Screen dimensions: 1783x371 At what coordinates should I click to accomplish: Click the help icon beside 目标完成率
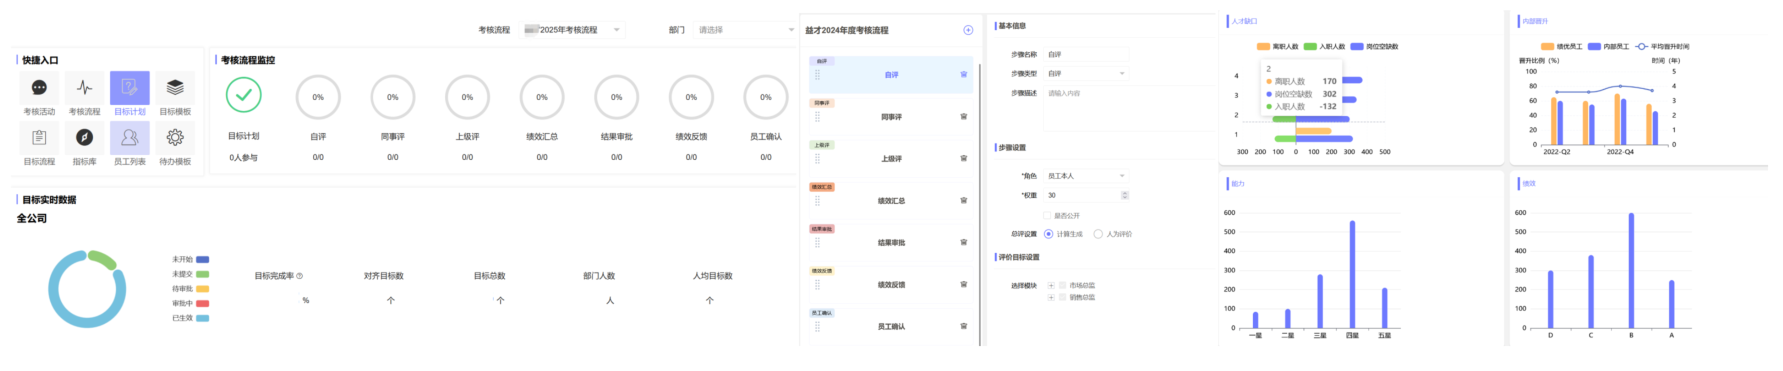coord(299,276)
